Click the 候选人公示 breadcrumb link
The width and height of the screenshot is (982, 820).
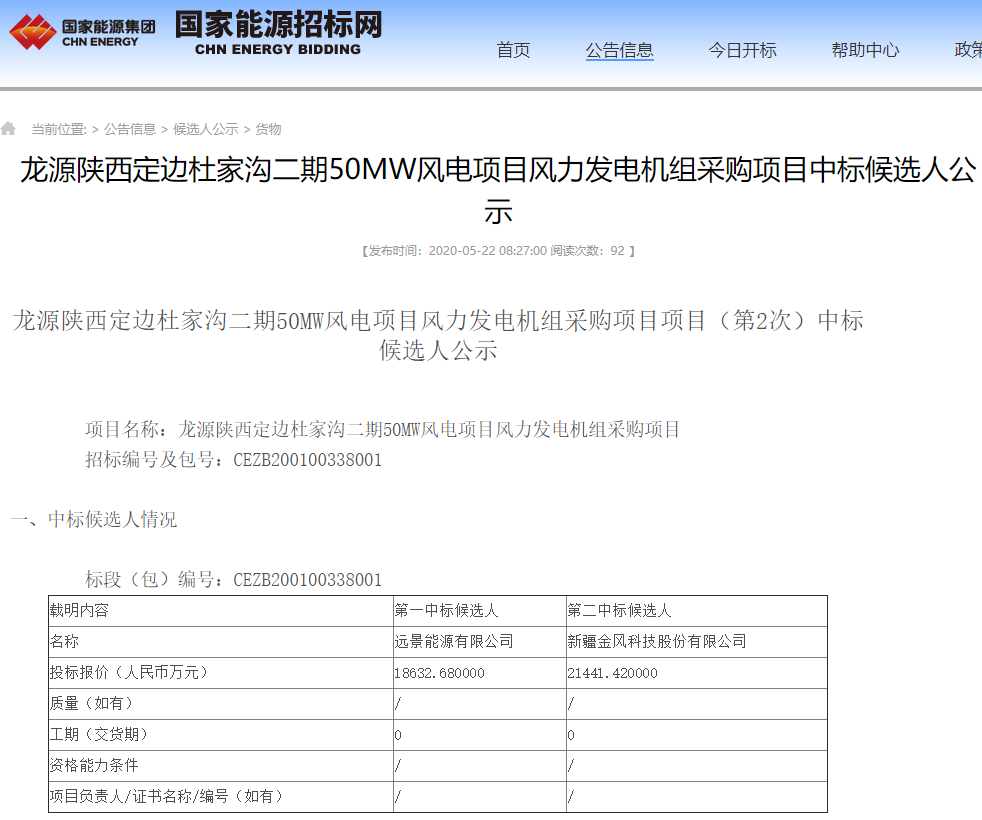point(205,129)
